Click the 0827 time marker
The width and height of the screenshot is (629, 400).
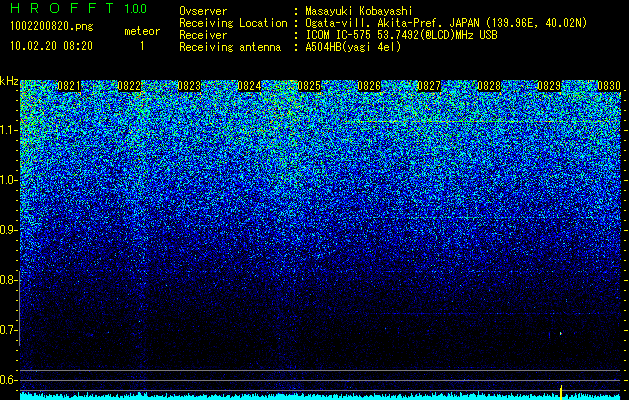(429, 86)
